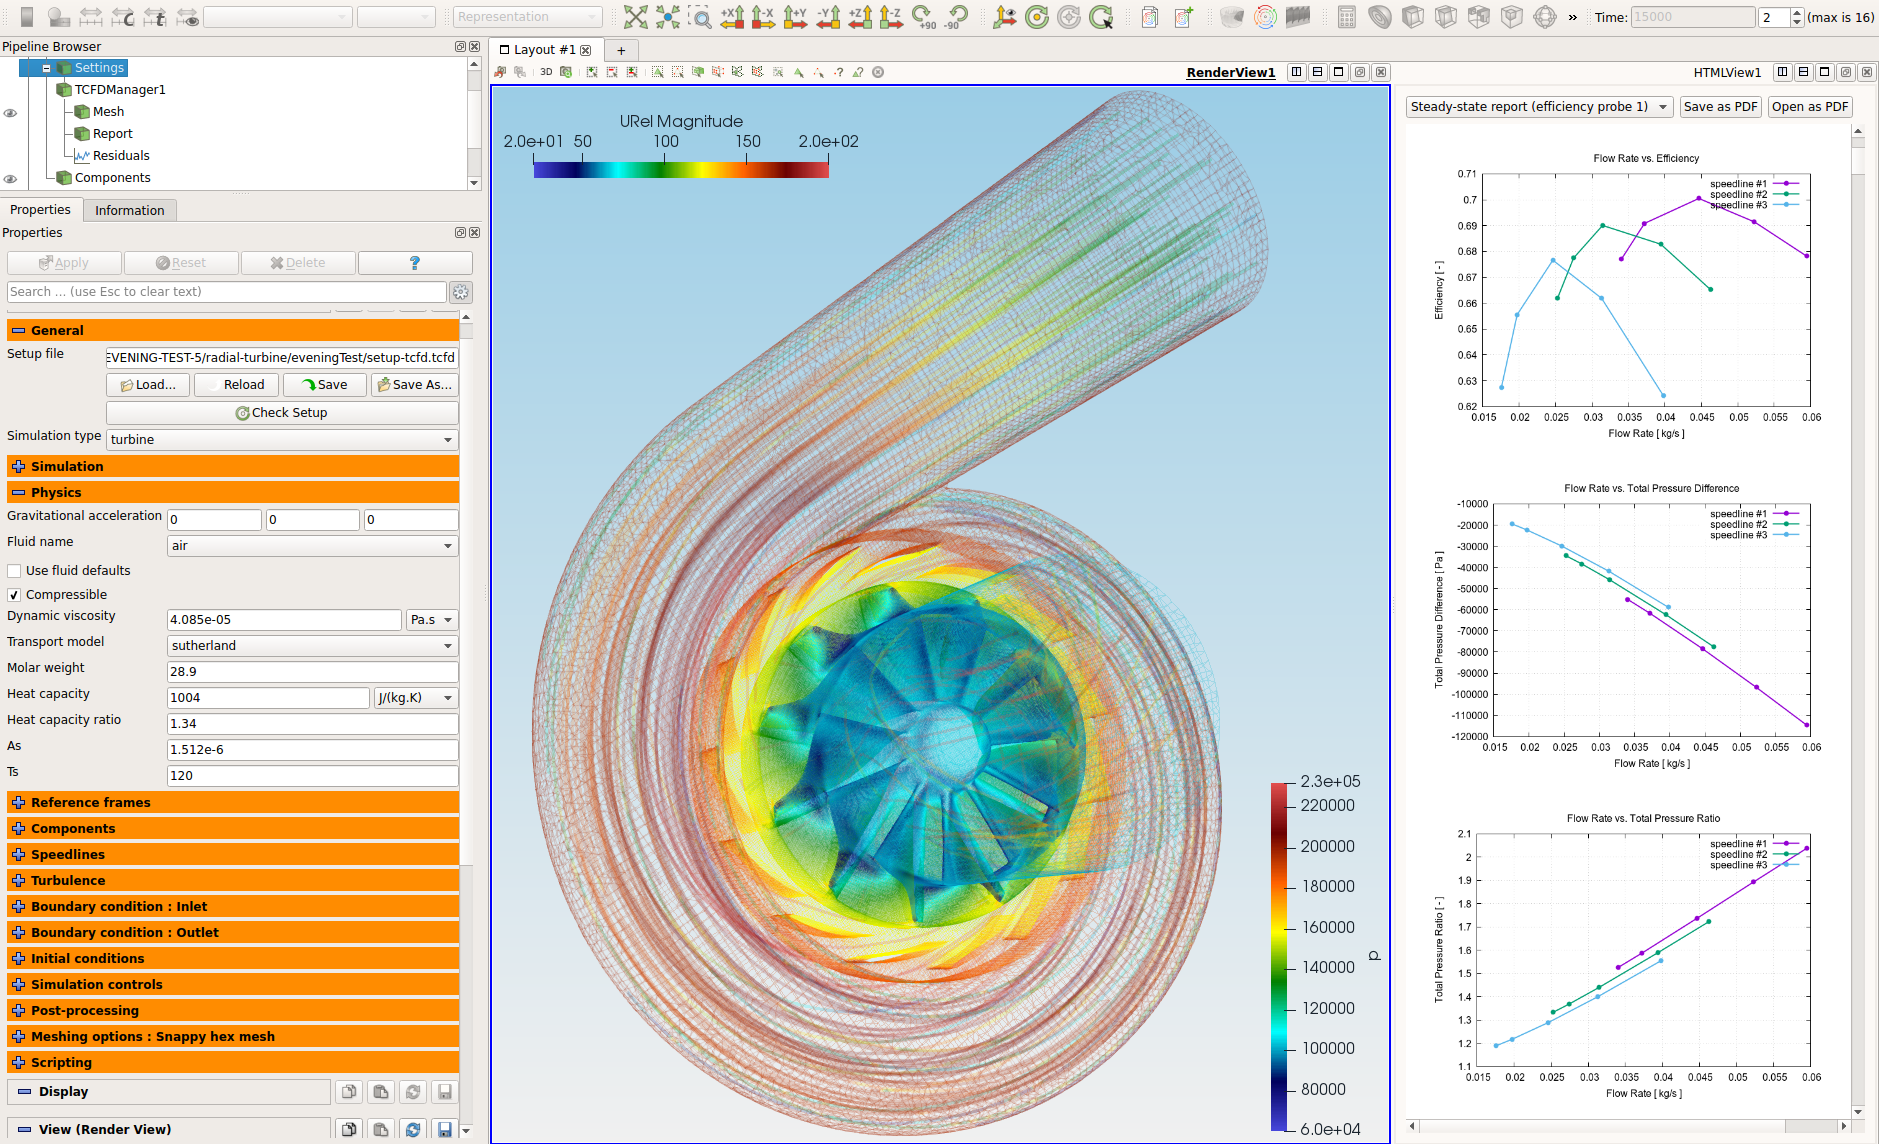Reset the camera to fit data
This screenshot has width=1879, height=1144.
coord(636,17)
